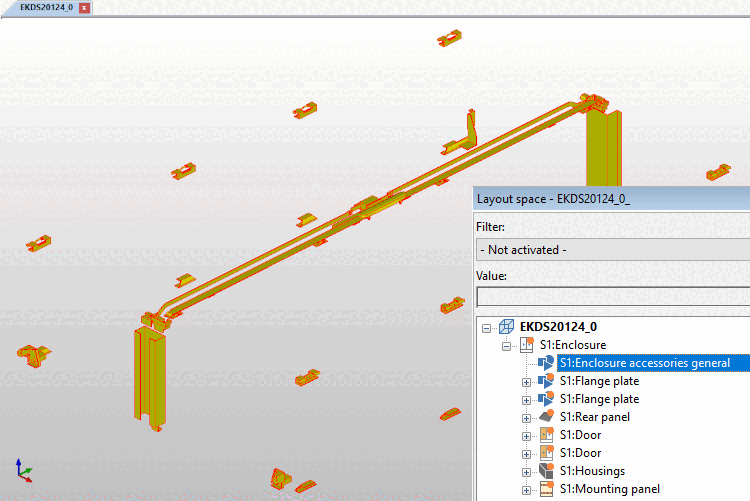The image size is (750, 501).
Task: Click the second Flange plate icon
Action: tap(546, 399)
